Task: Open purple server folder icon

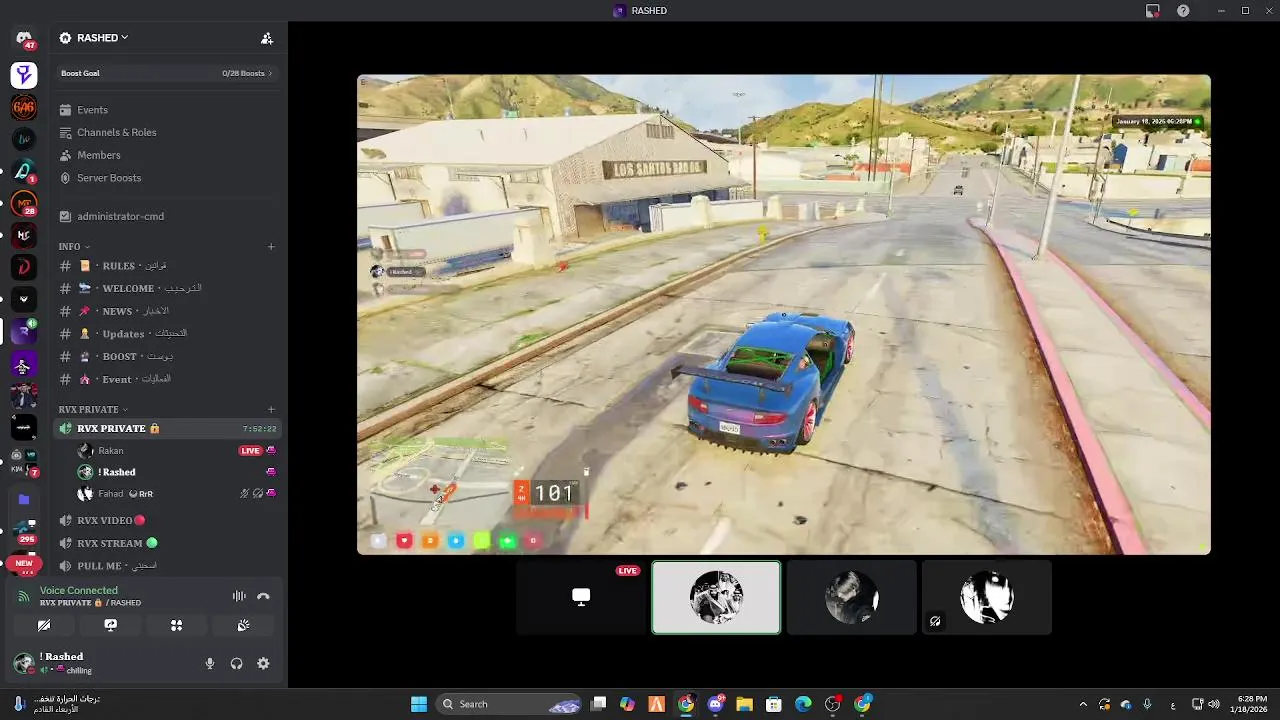Action: tap(24, 499)
